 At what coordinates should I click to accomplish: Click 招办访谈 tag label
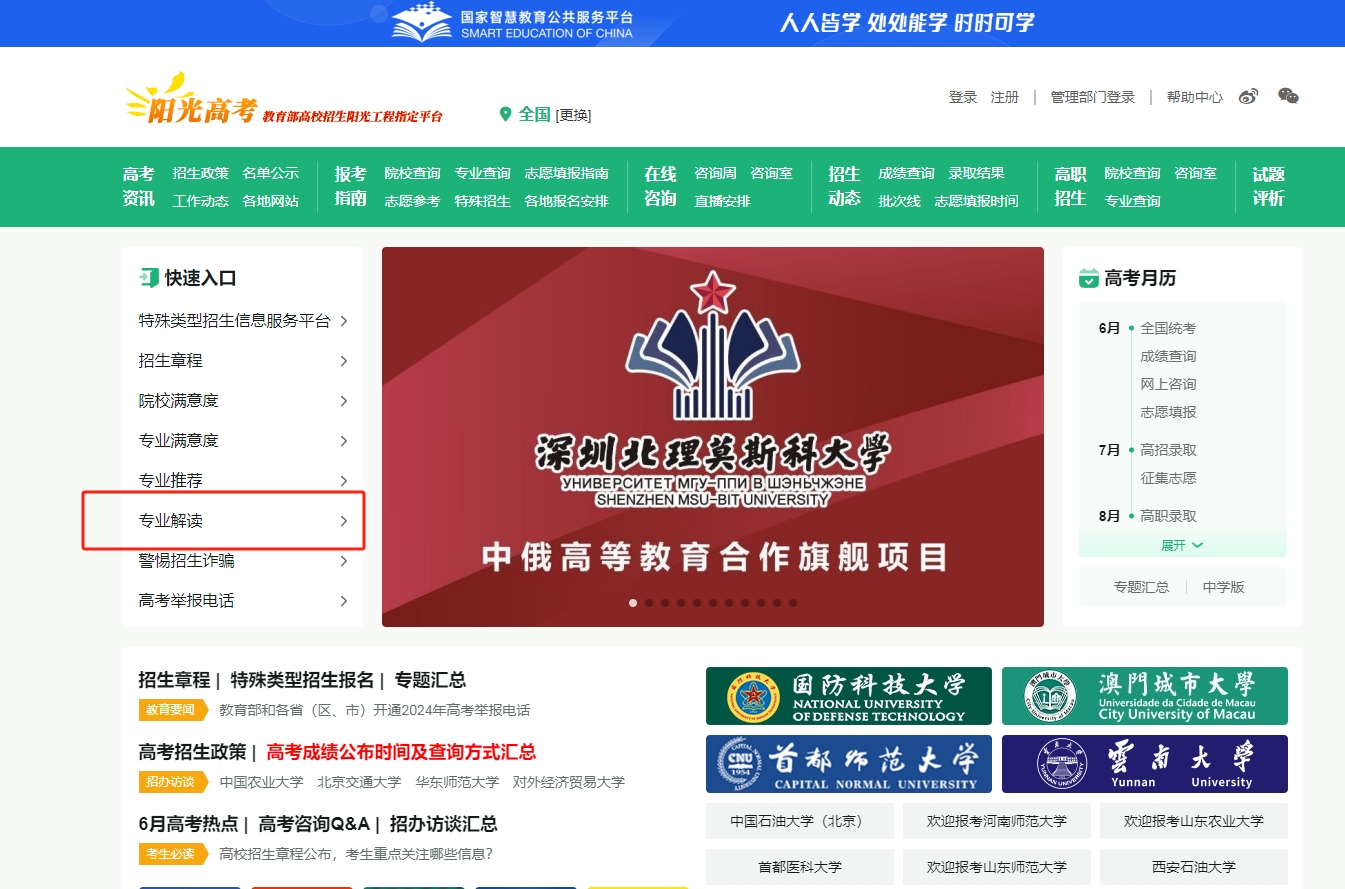pyautogui.click(x=172, y=782)
